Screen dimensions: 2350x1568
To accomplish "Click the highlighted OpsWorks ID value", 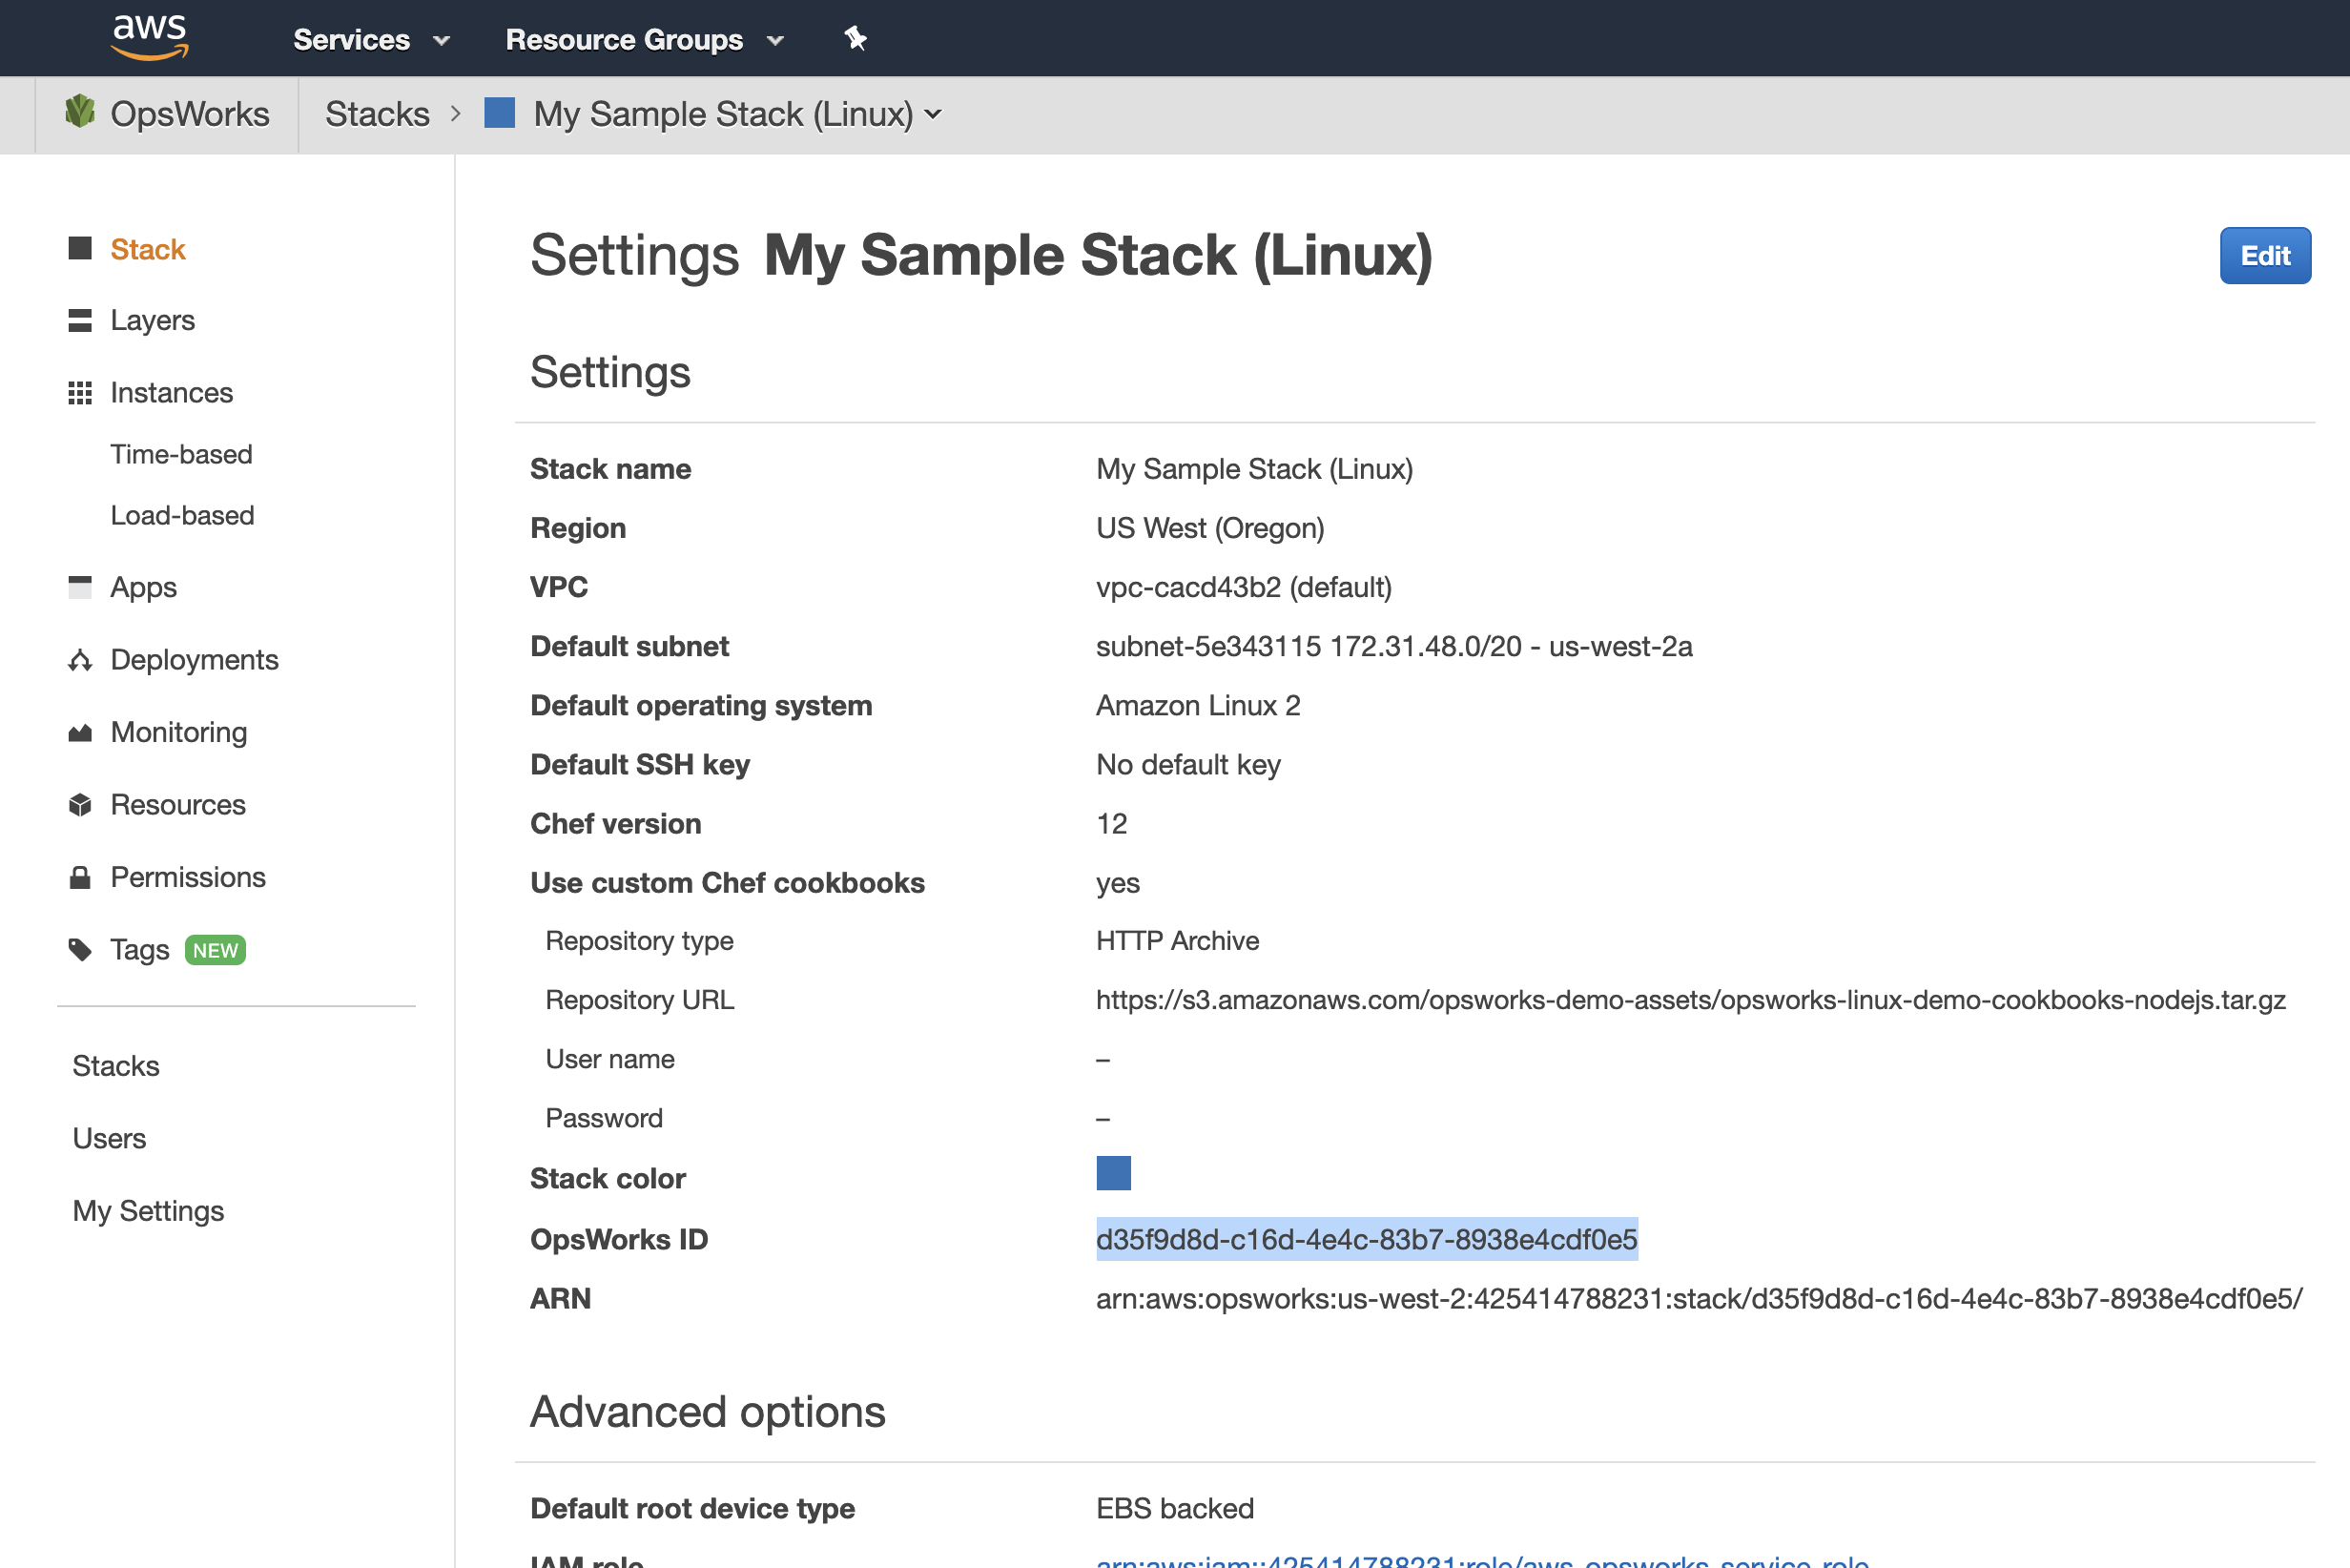I will [x=1366, y=1239].
